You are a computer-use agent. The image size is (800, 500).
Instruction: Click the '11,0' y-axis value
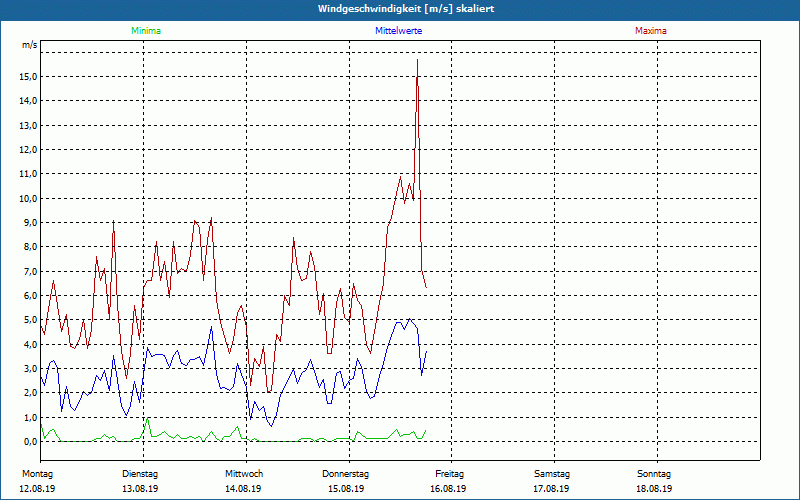28,174
